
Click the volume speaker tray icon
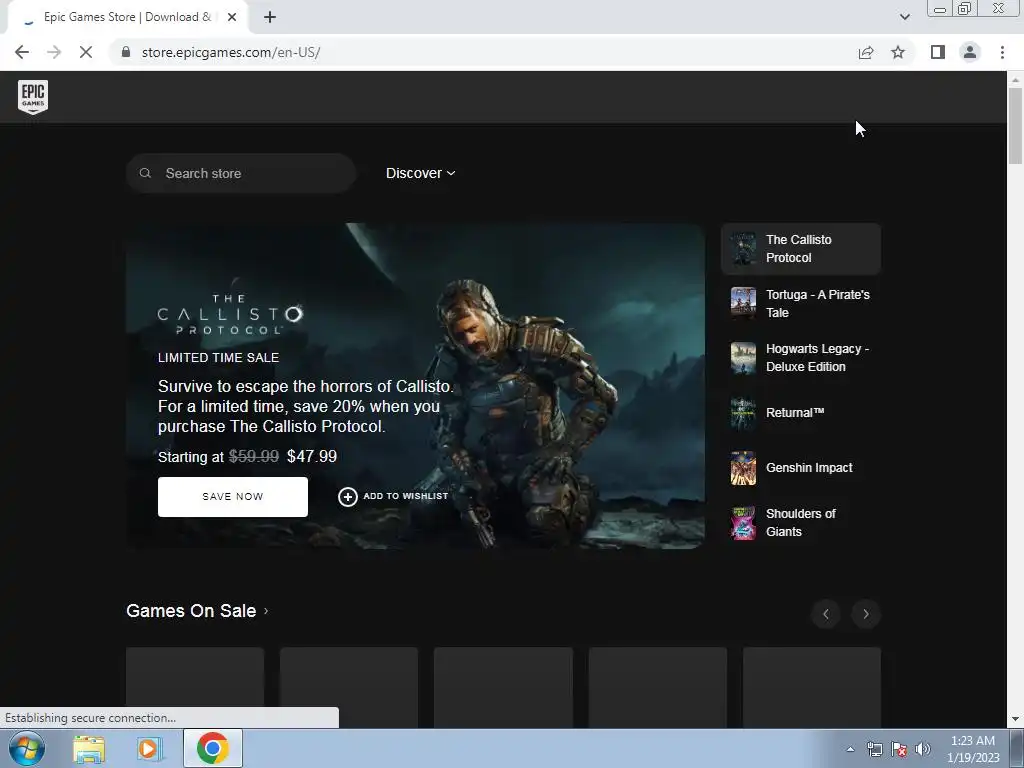923,749
